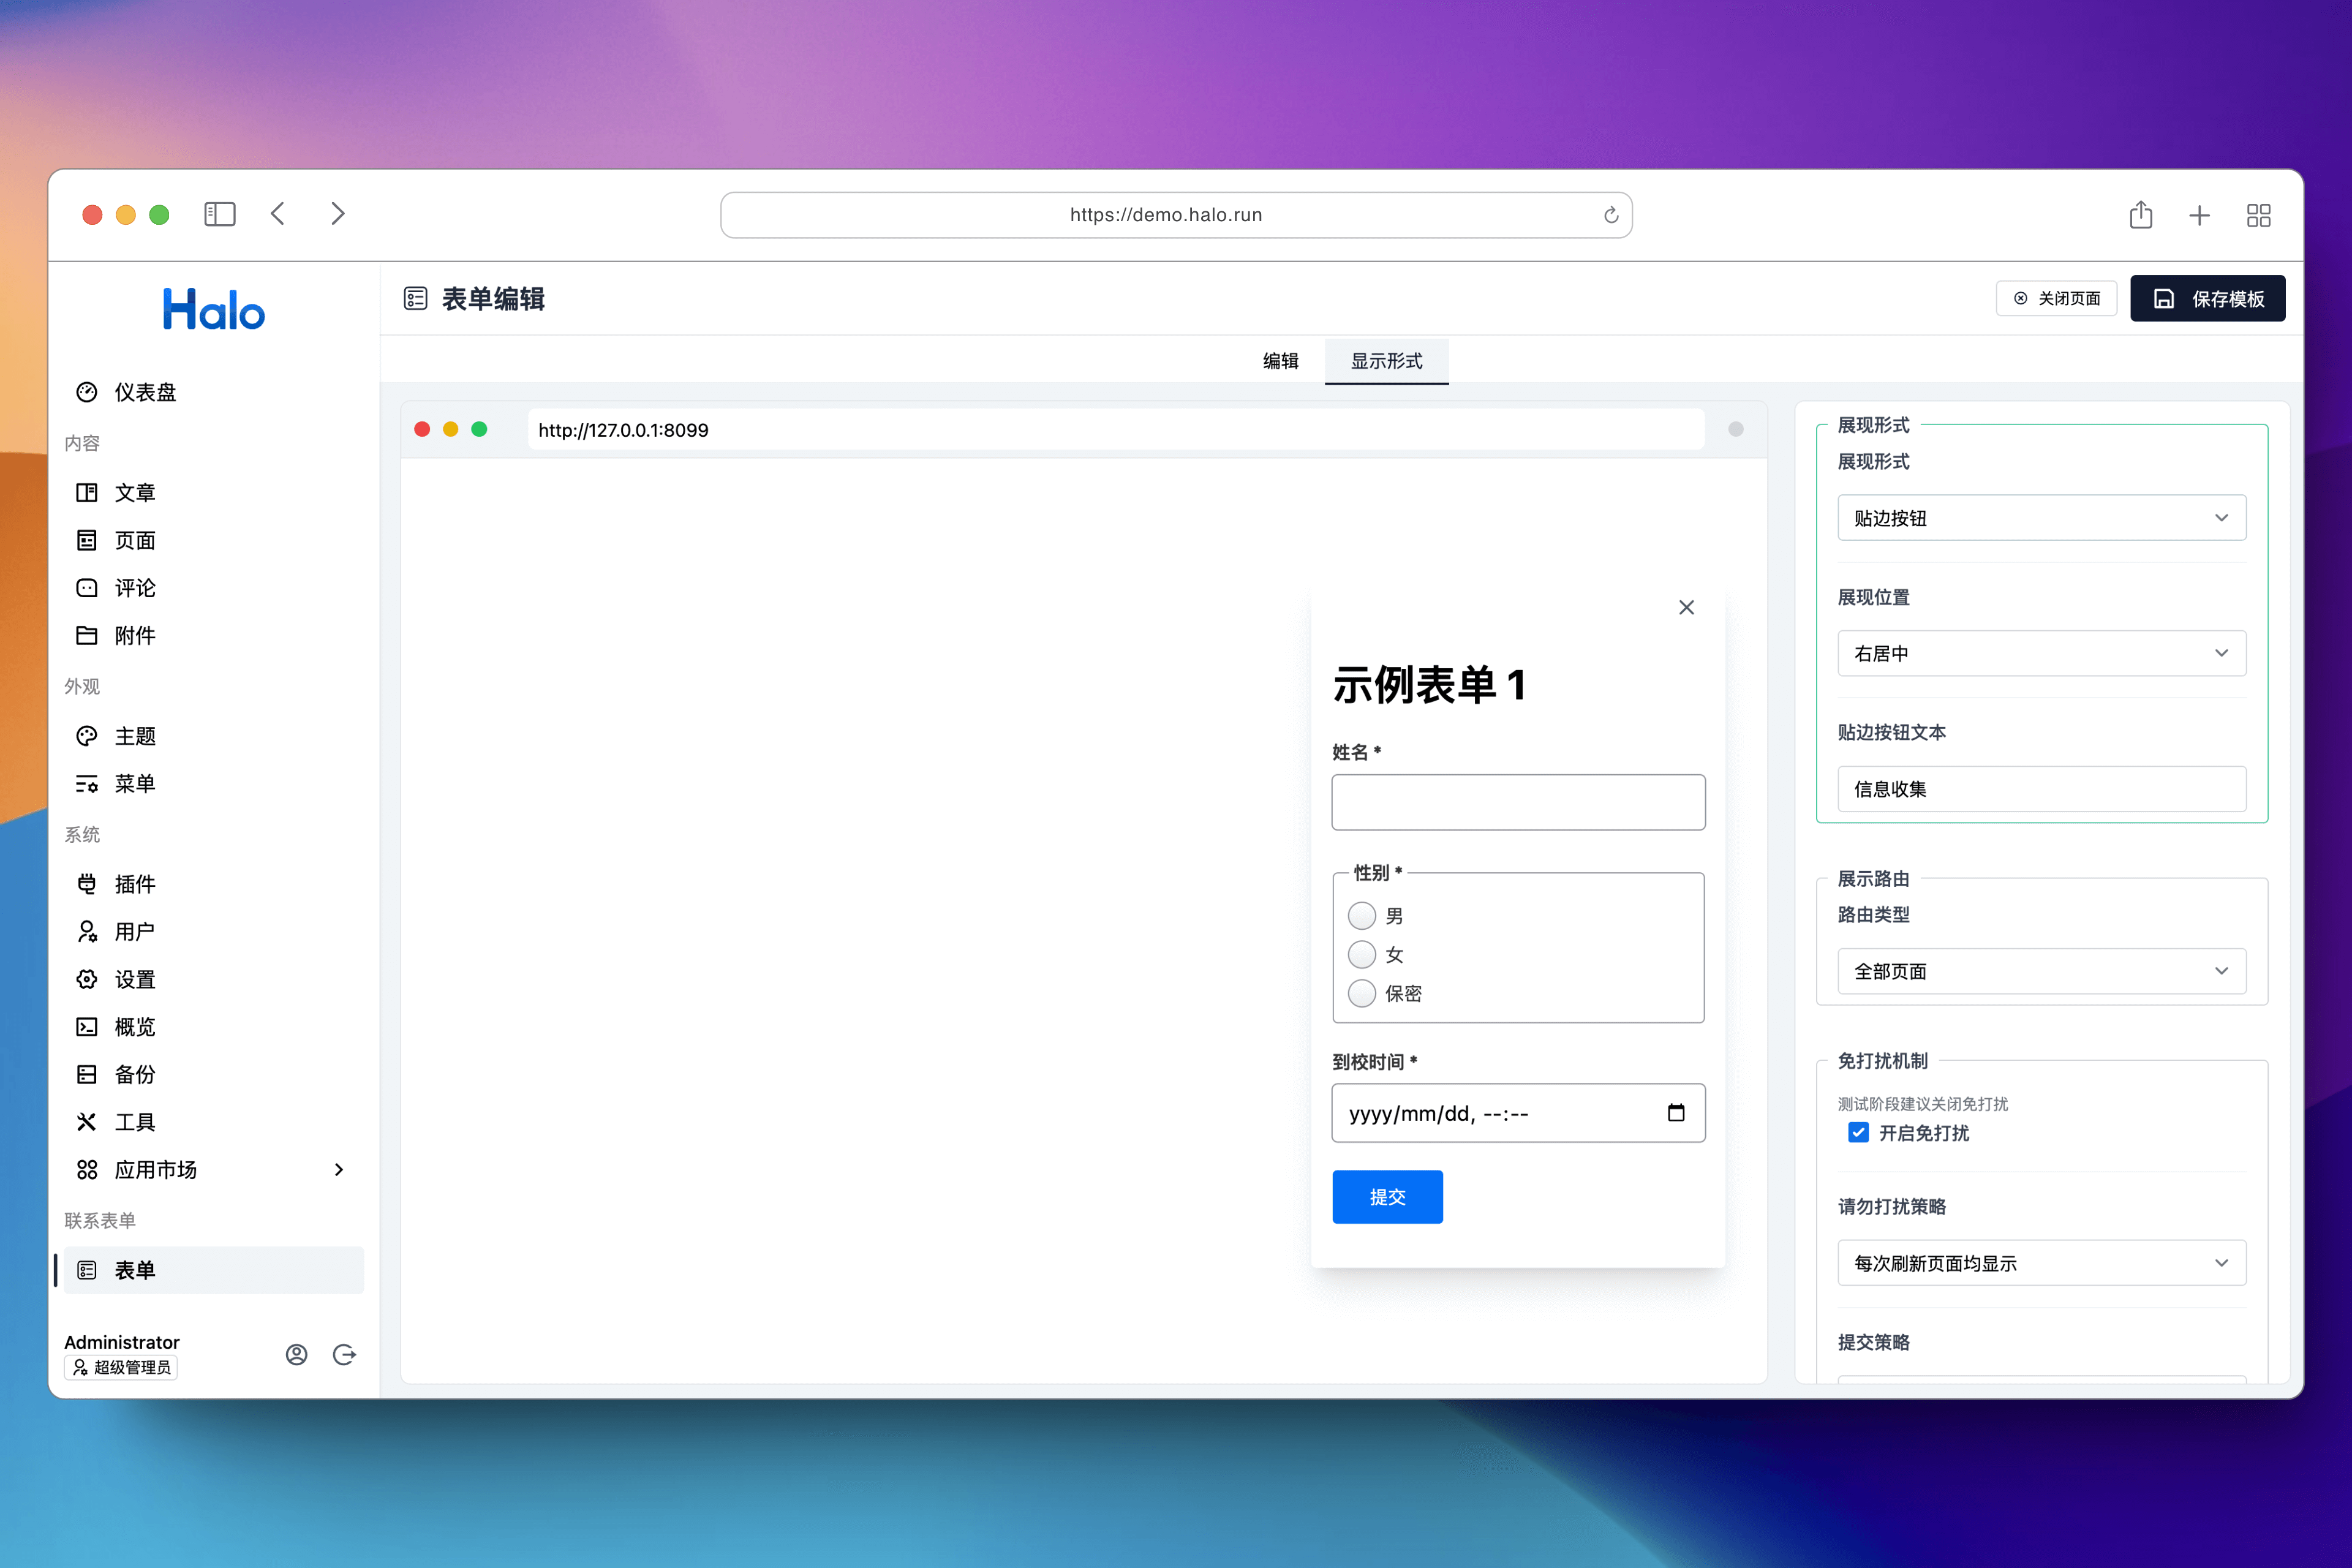Expand the 应用市场 chevron arrow
This screenshot has height=1568, width=2352.
click(339, 1169)
